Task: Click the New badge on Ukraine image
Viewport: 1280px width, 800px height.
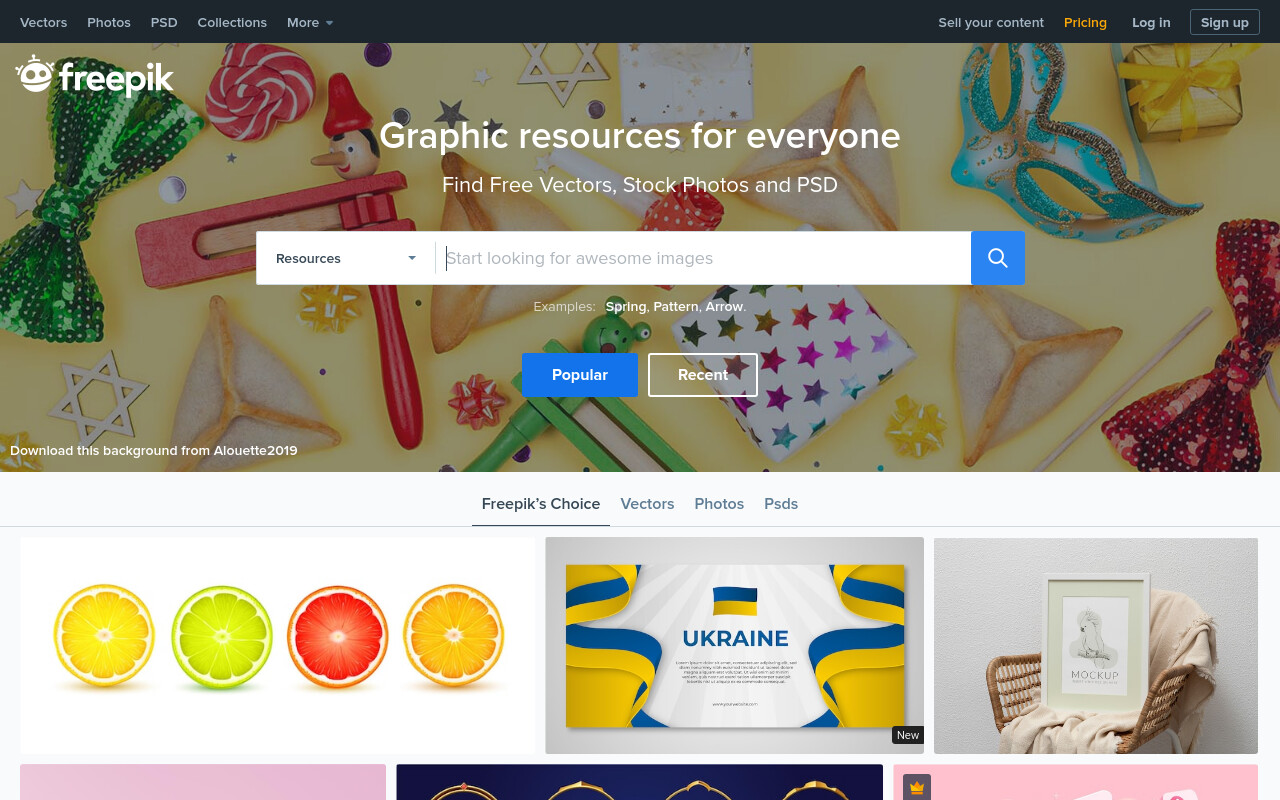Action: [908, 735]
